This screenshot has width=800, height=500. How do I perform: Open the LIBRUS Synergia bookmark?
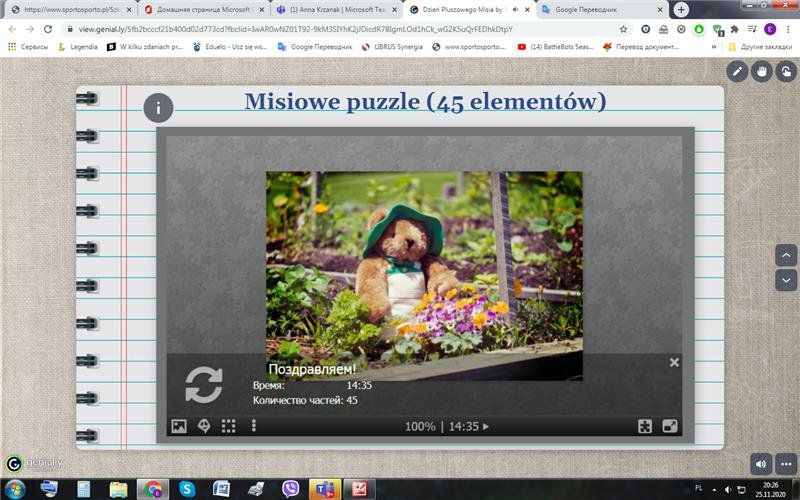click(392, 46)
